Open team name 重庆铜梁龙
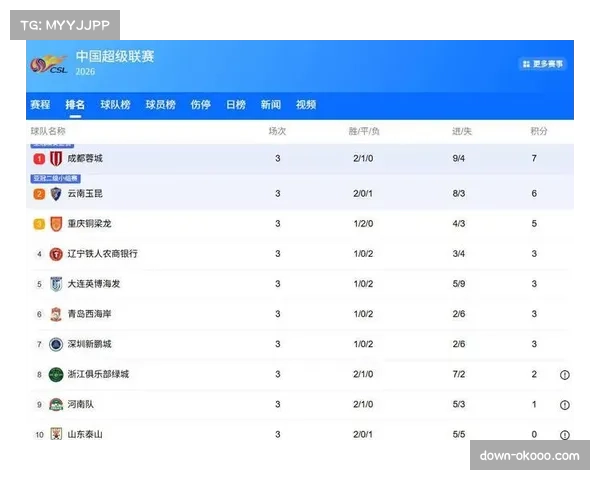This screenshot has height=480, width=600. point(90,224)
